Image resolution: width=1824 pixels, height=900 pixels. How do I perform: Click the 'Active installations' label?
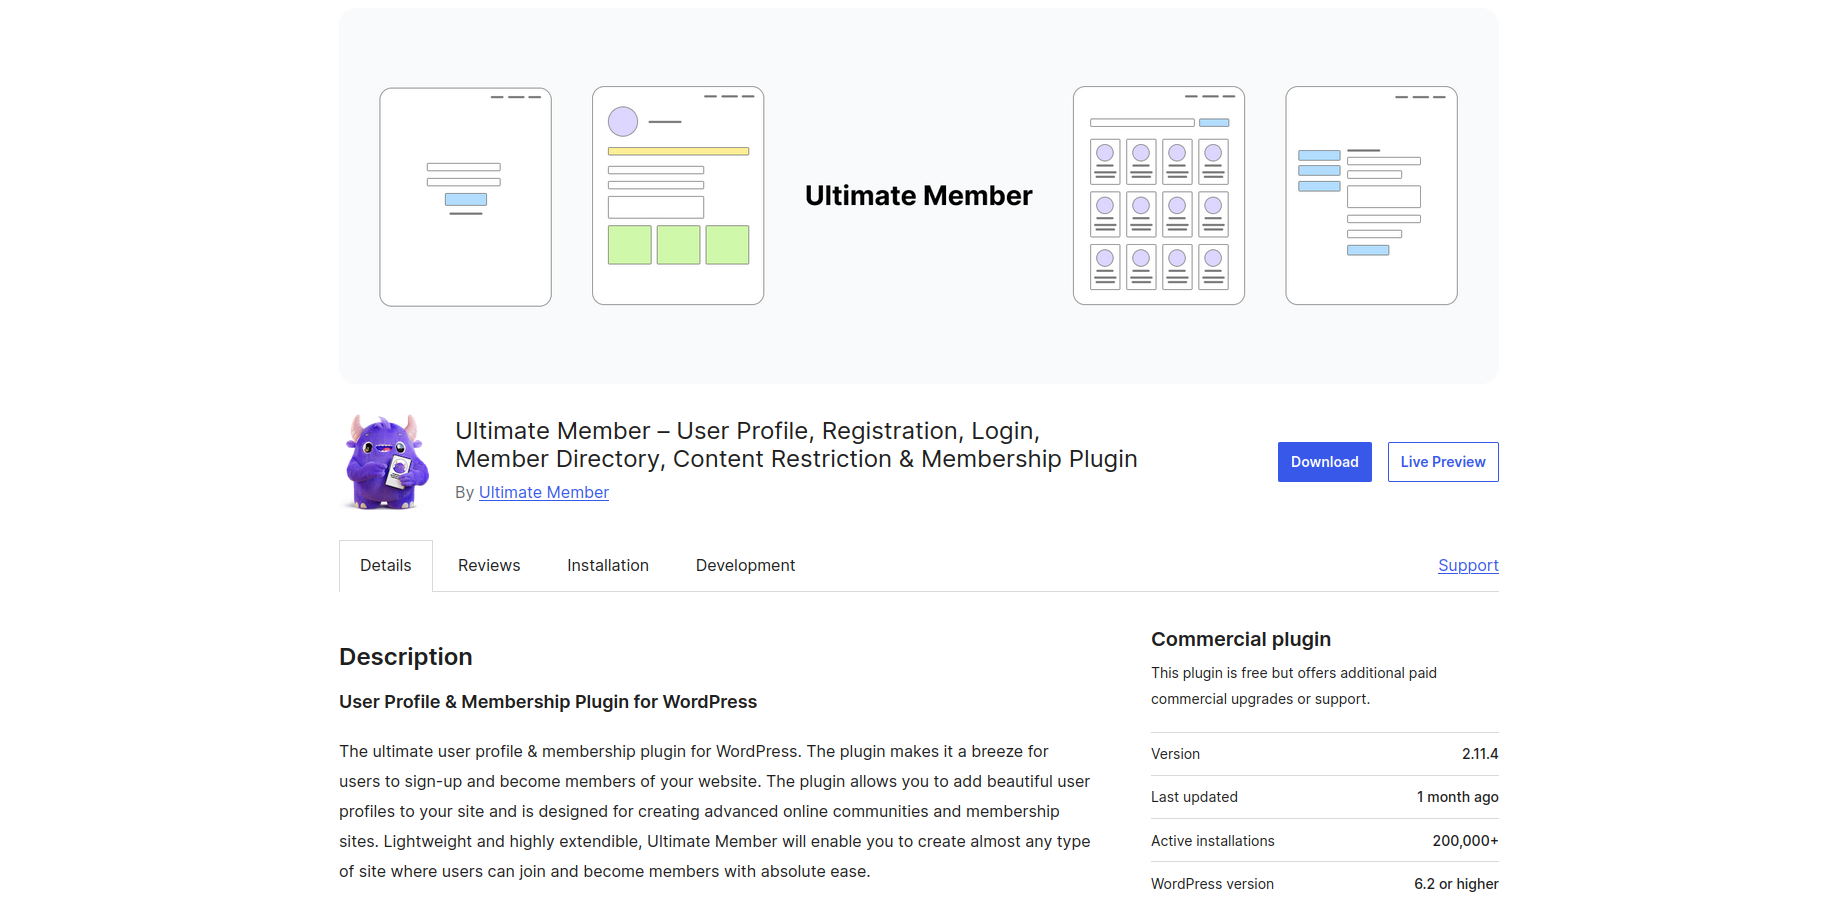click(1212, 841)
